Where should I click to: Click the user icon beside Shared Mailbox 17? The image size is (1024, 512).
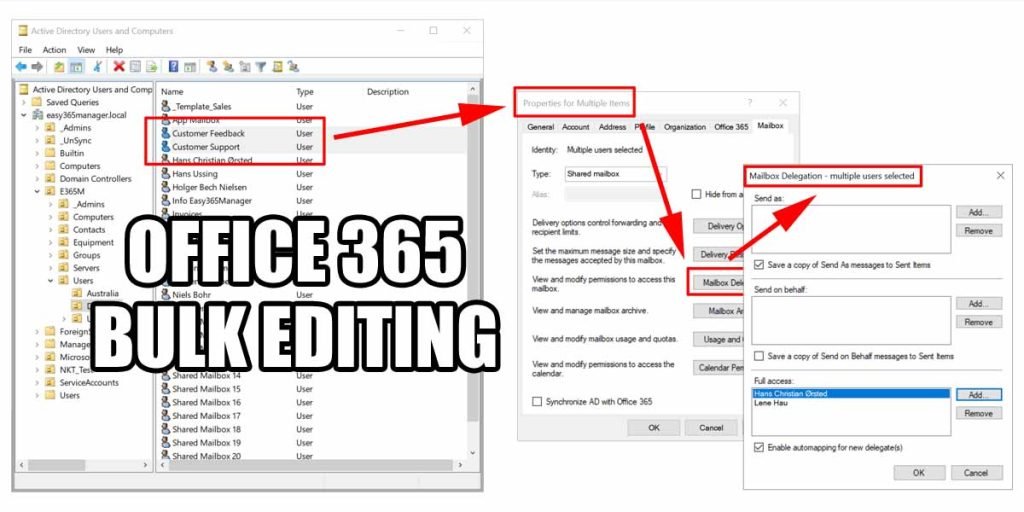pos(165,416)
